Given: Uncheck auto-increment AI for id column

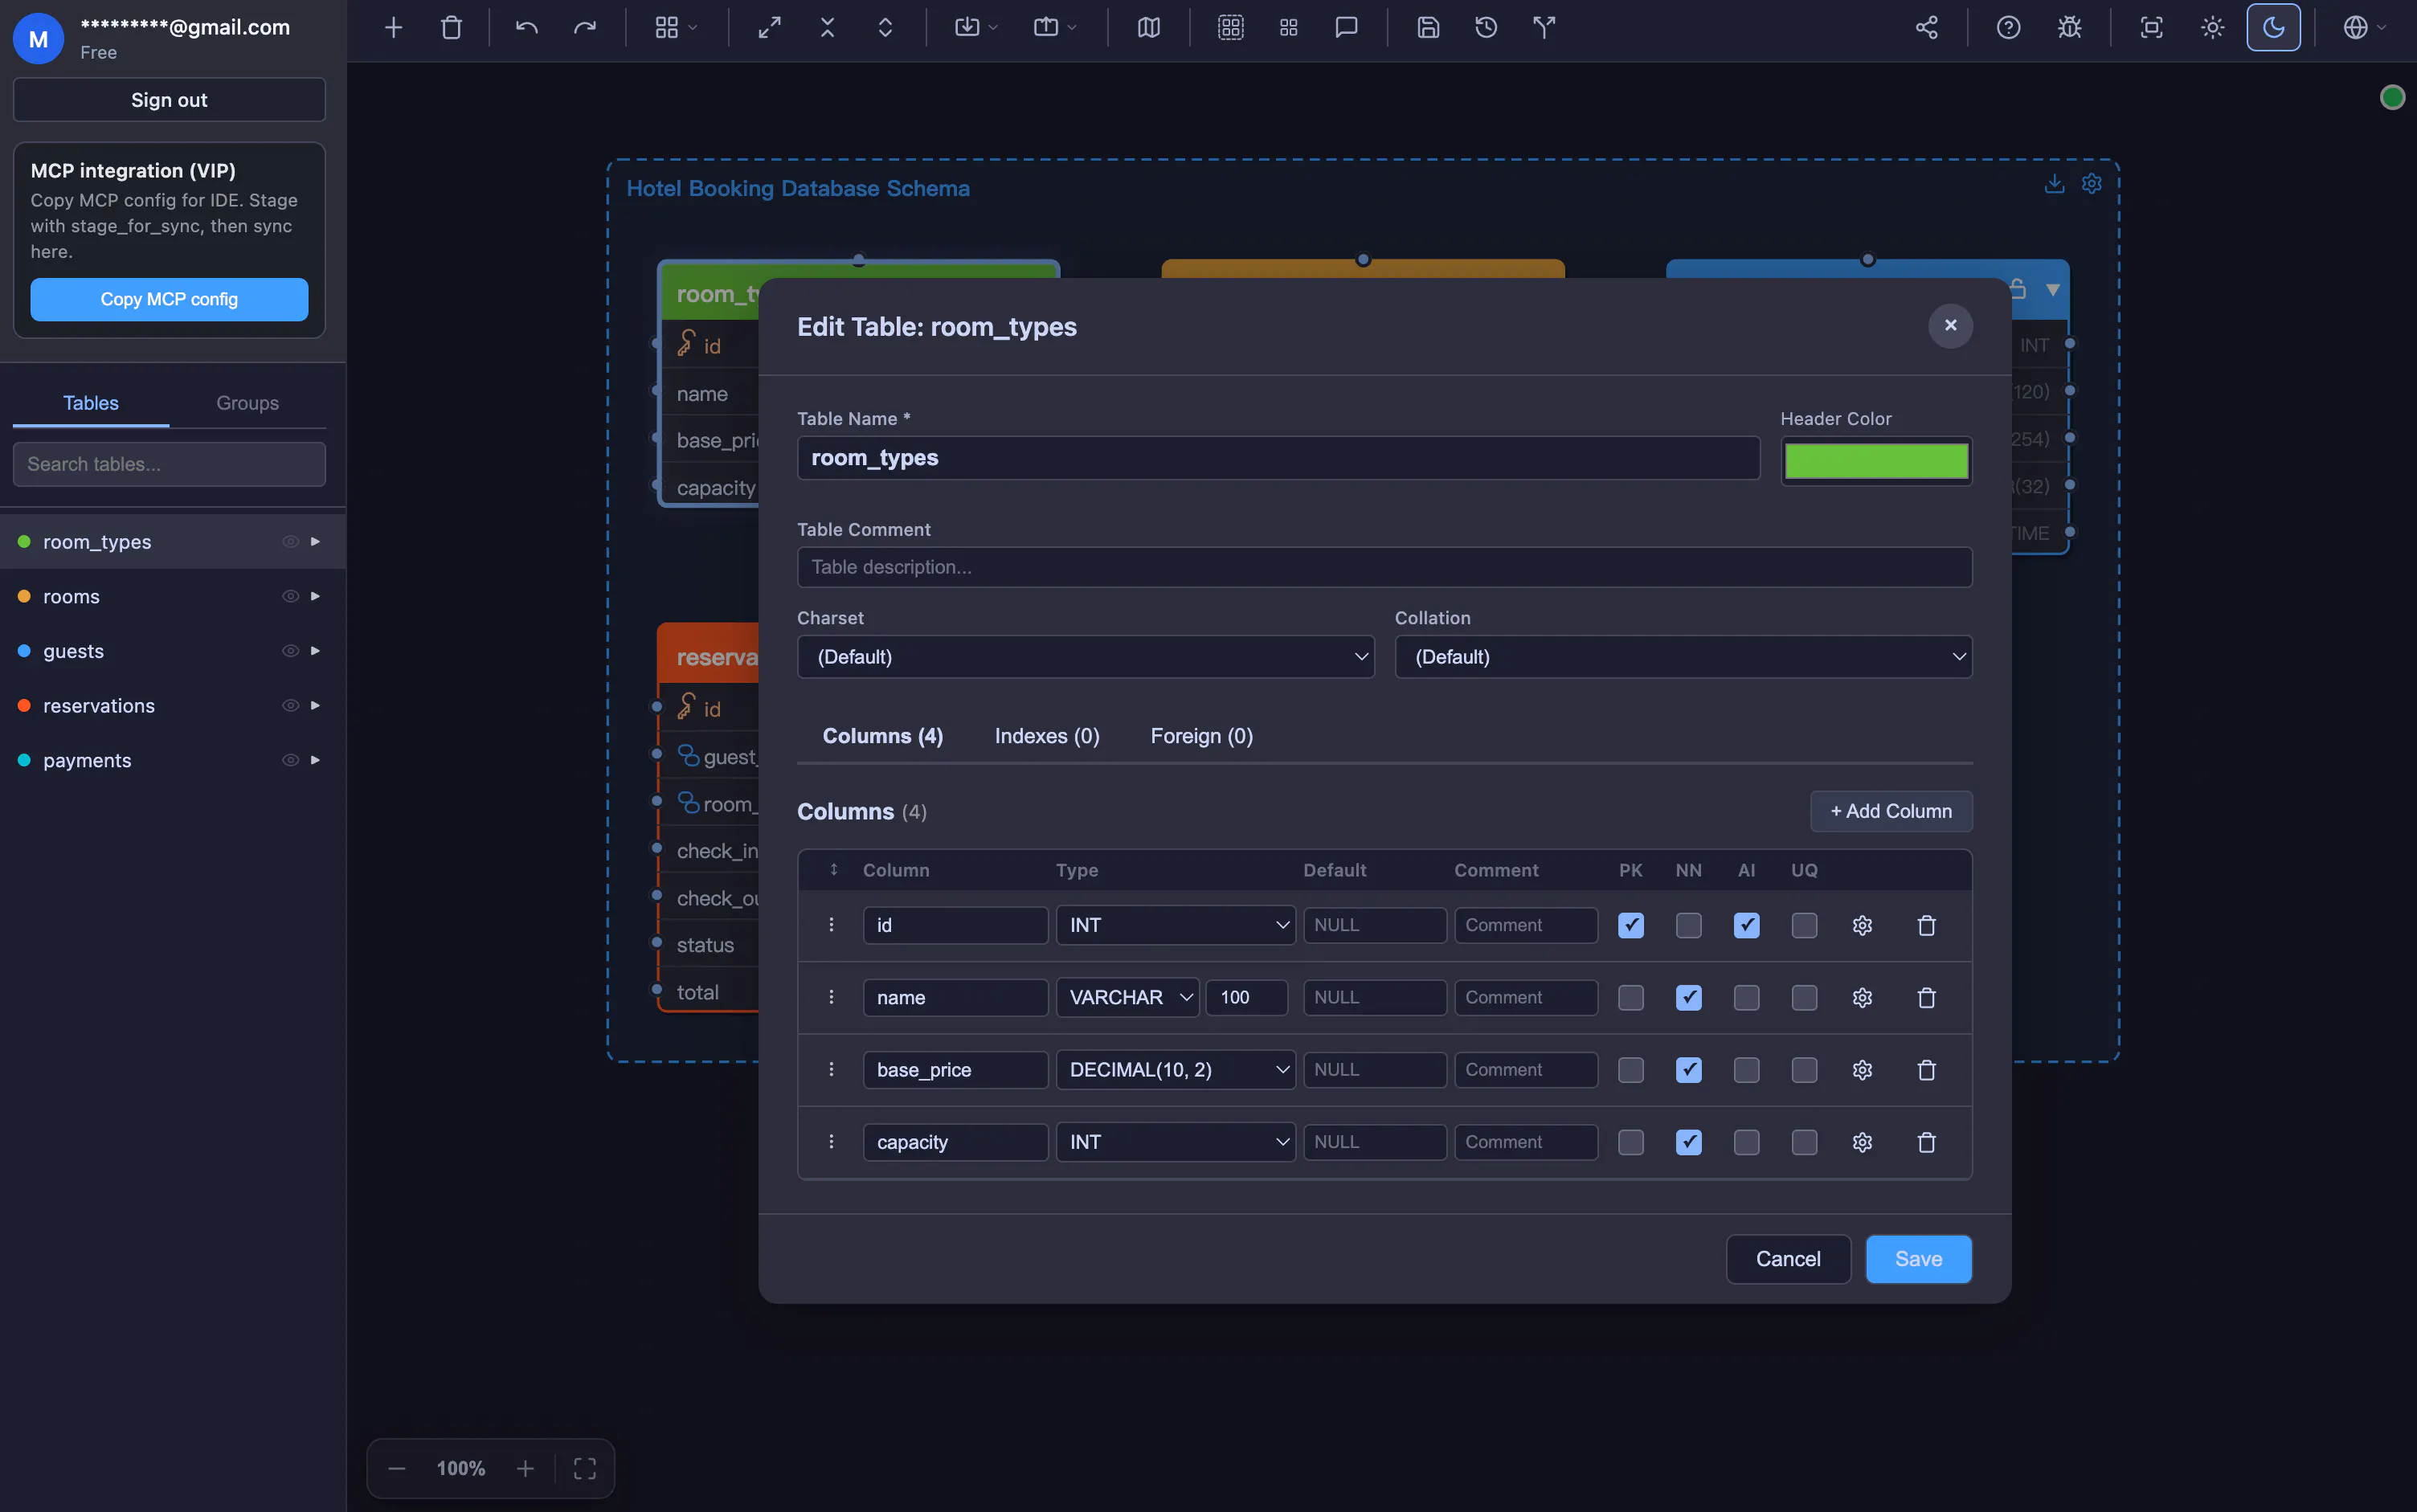Looking at the screenshot, I should 1747,926.
